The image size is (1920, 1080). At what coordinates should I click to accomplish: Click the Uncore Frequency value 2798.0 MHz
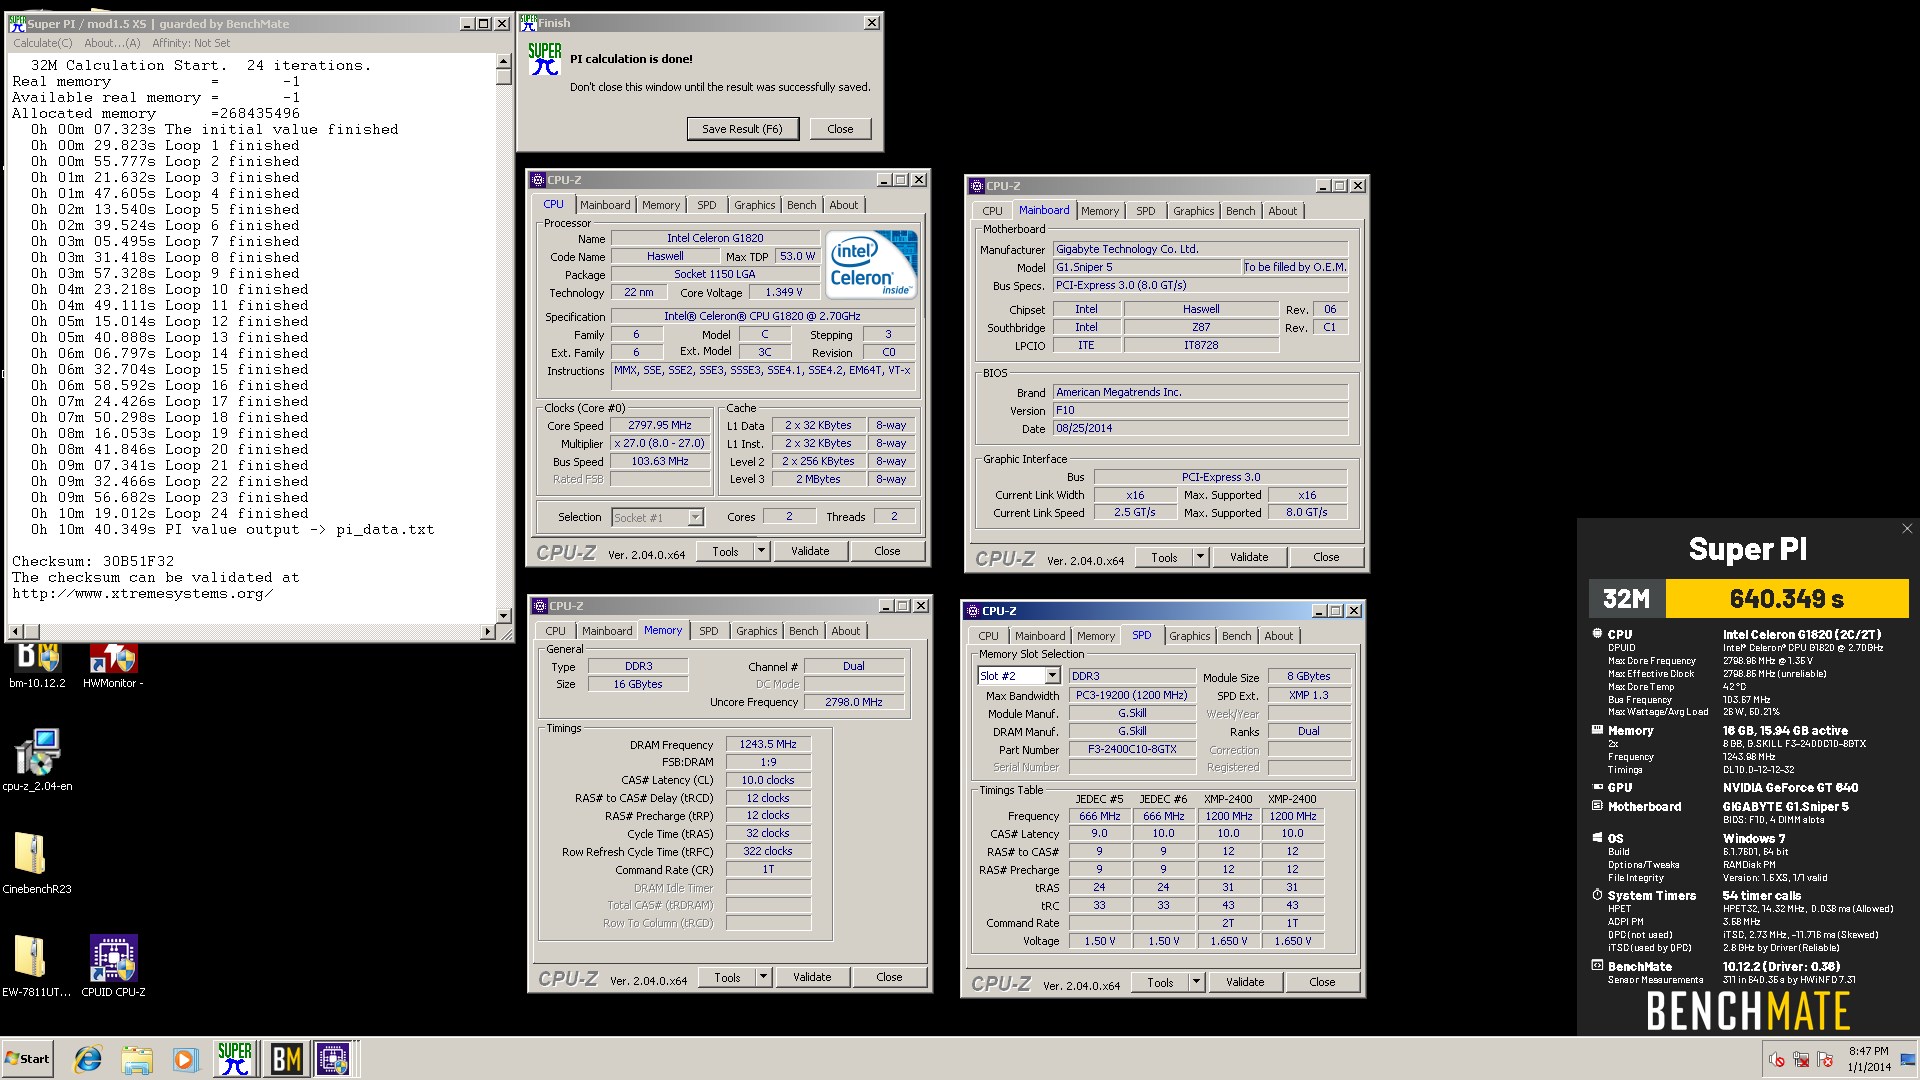pyautogui.click(x=854, y=702)
